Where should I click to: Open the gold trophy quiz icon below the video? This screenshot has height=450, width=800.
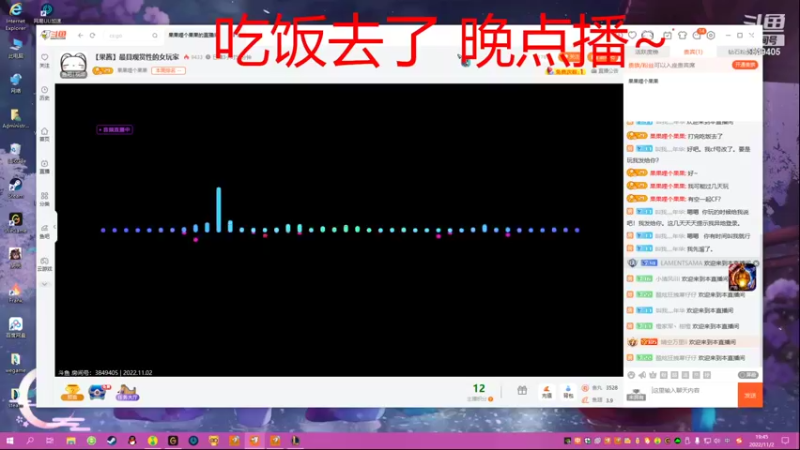tap(72, 392)
